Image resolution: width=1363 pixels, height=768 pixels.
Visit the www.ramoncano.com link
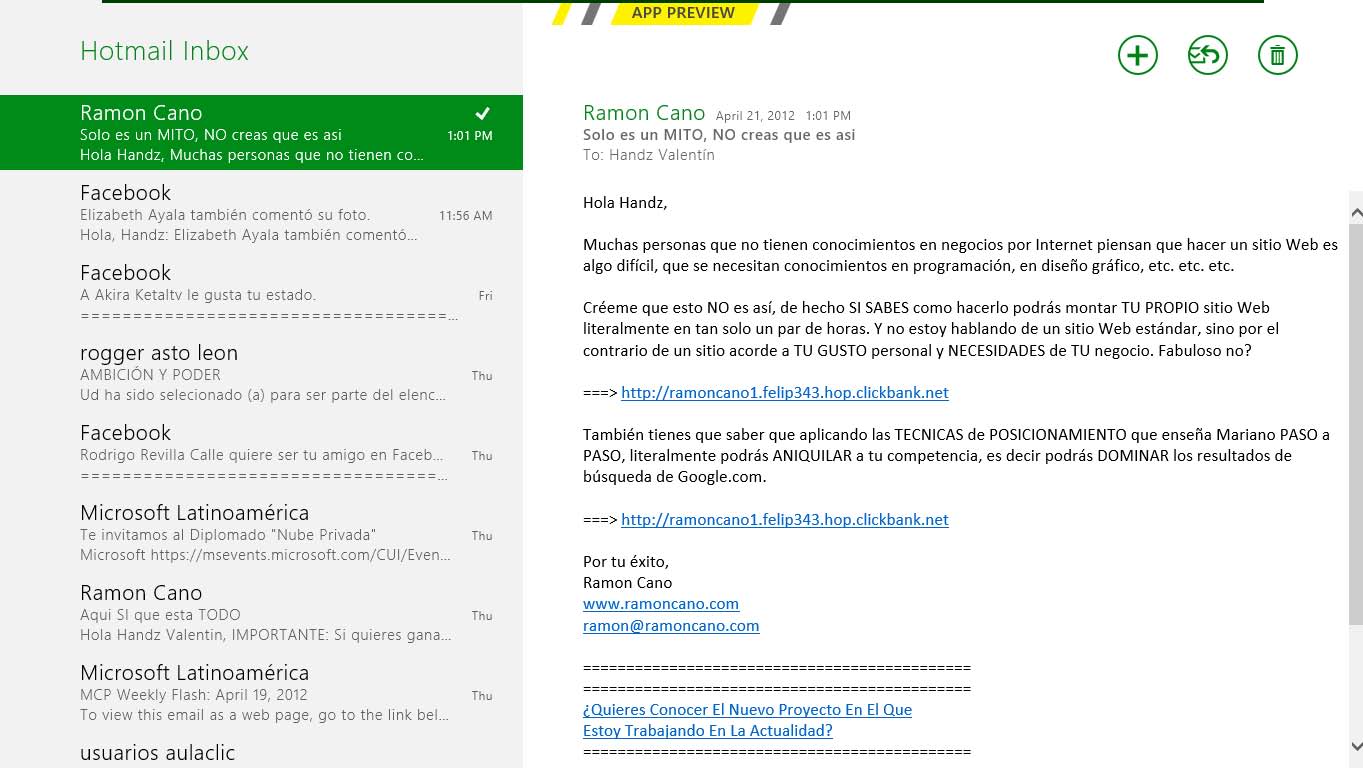[661, 604]
